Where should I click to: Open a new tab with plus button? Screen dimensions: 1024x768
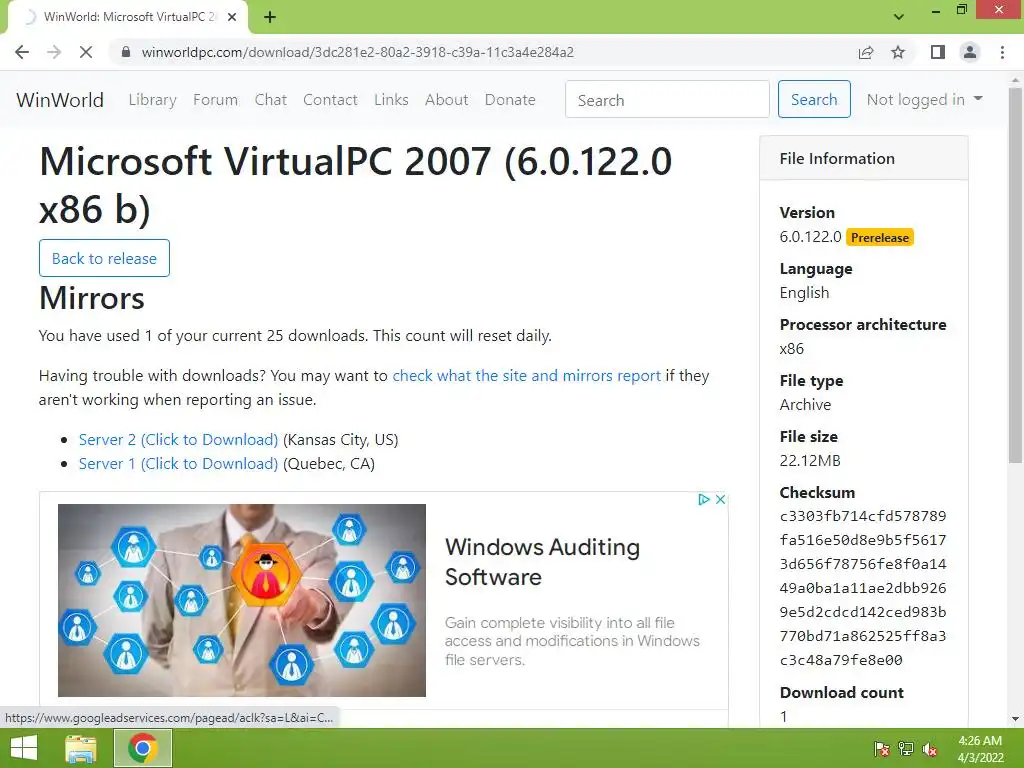click(270, 17)
